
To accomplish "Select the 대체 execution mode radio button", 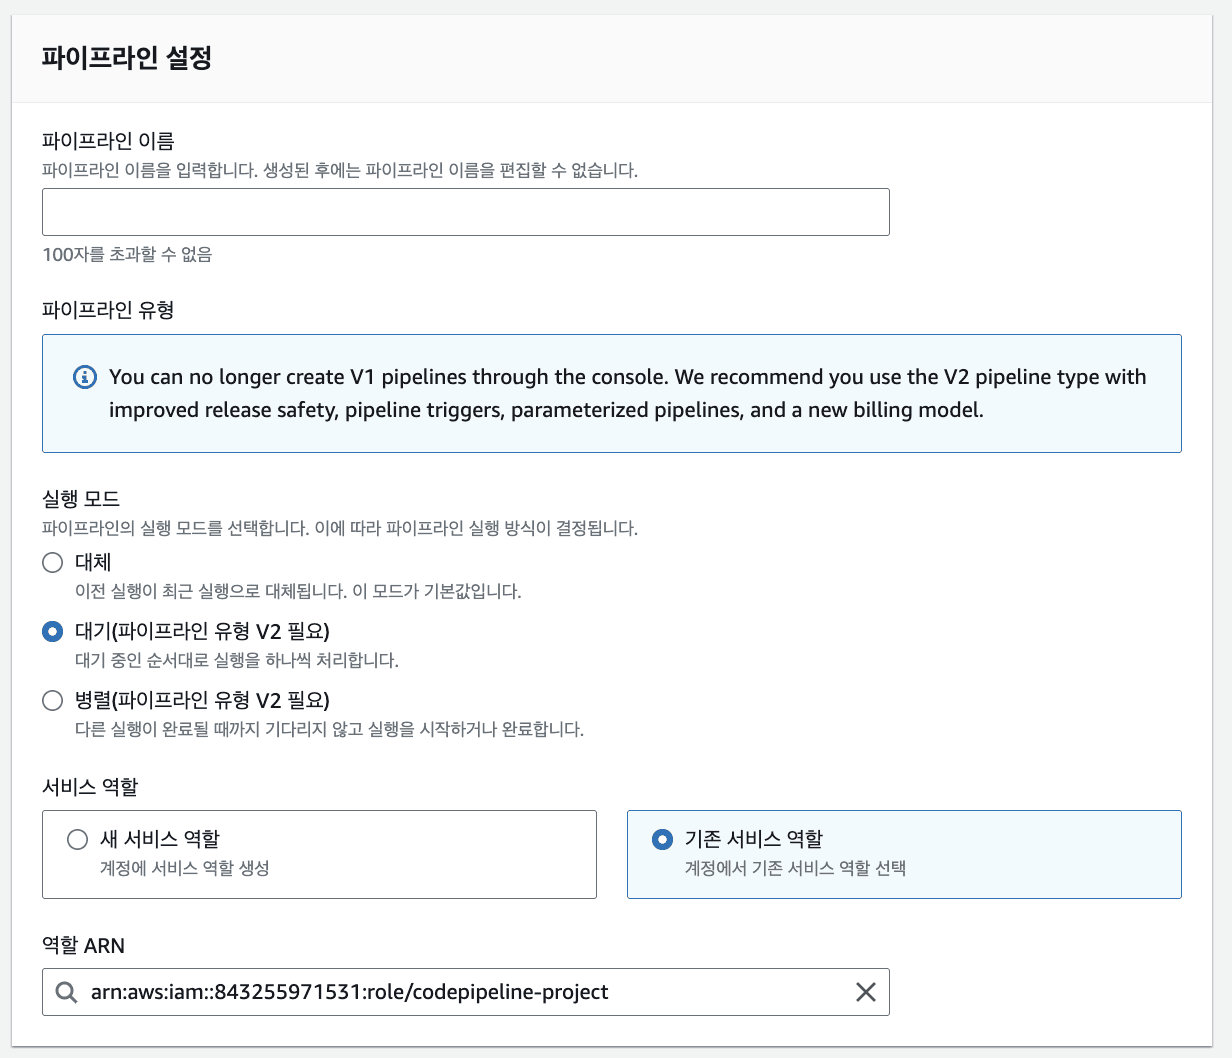I will click(x=53, y=562).
